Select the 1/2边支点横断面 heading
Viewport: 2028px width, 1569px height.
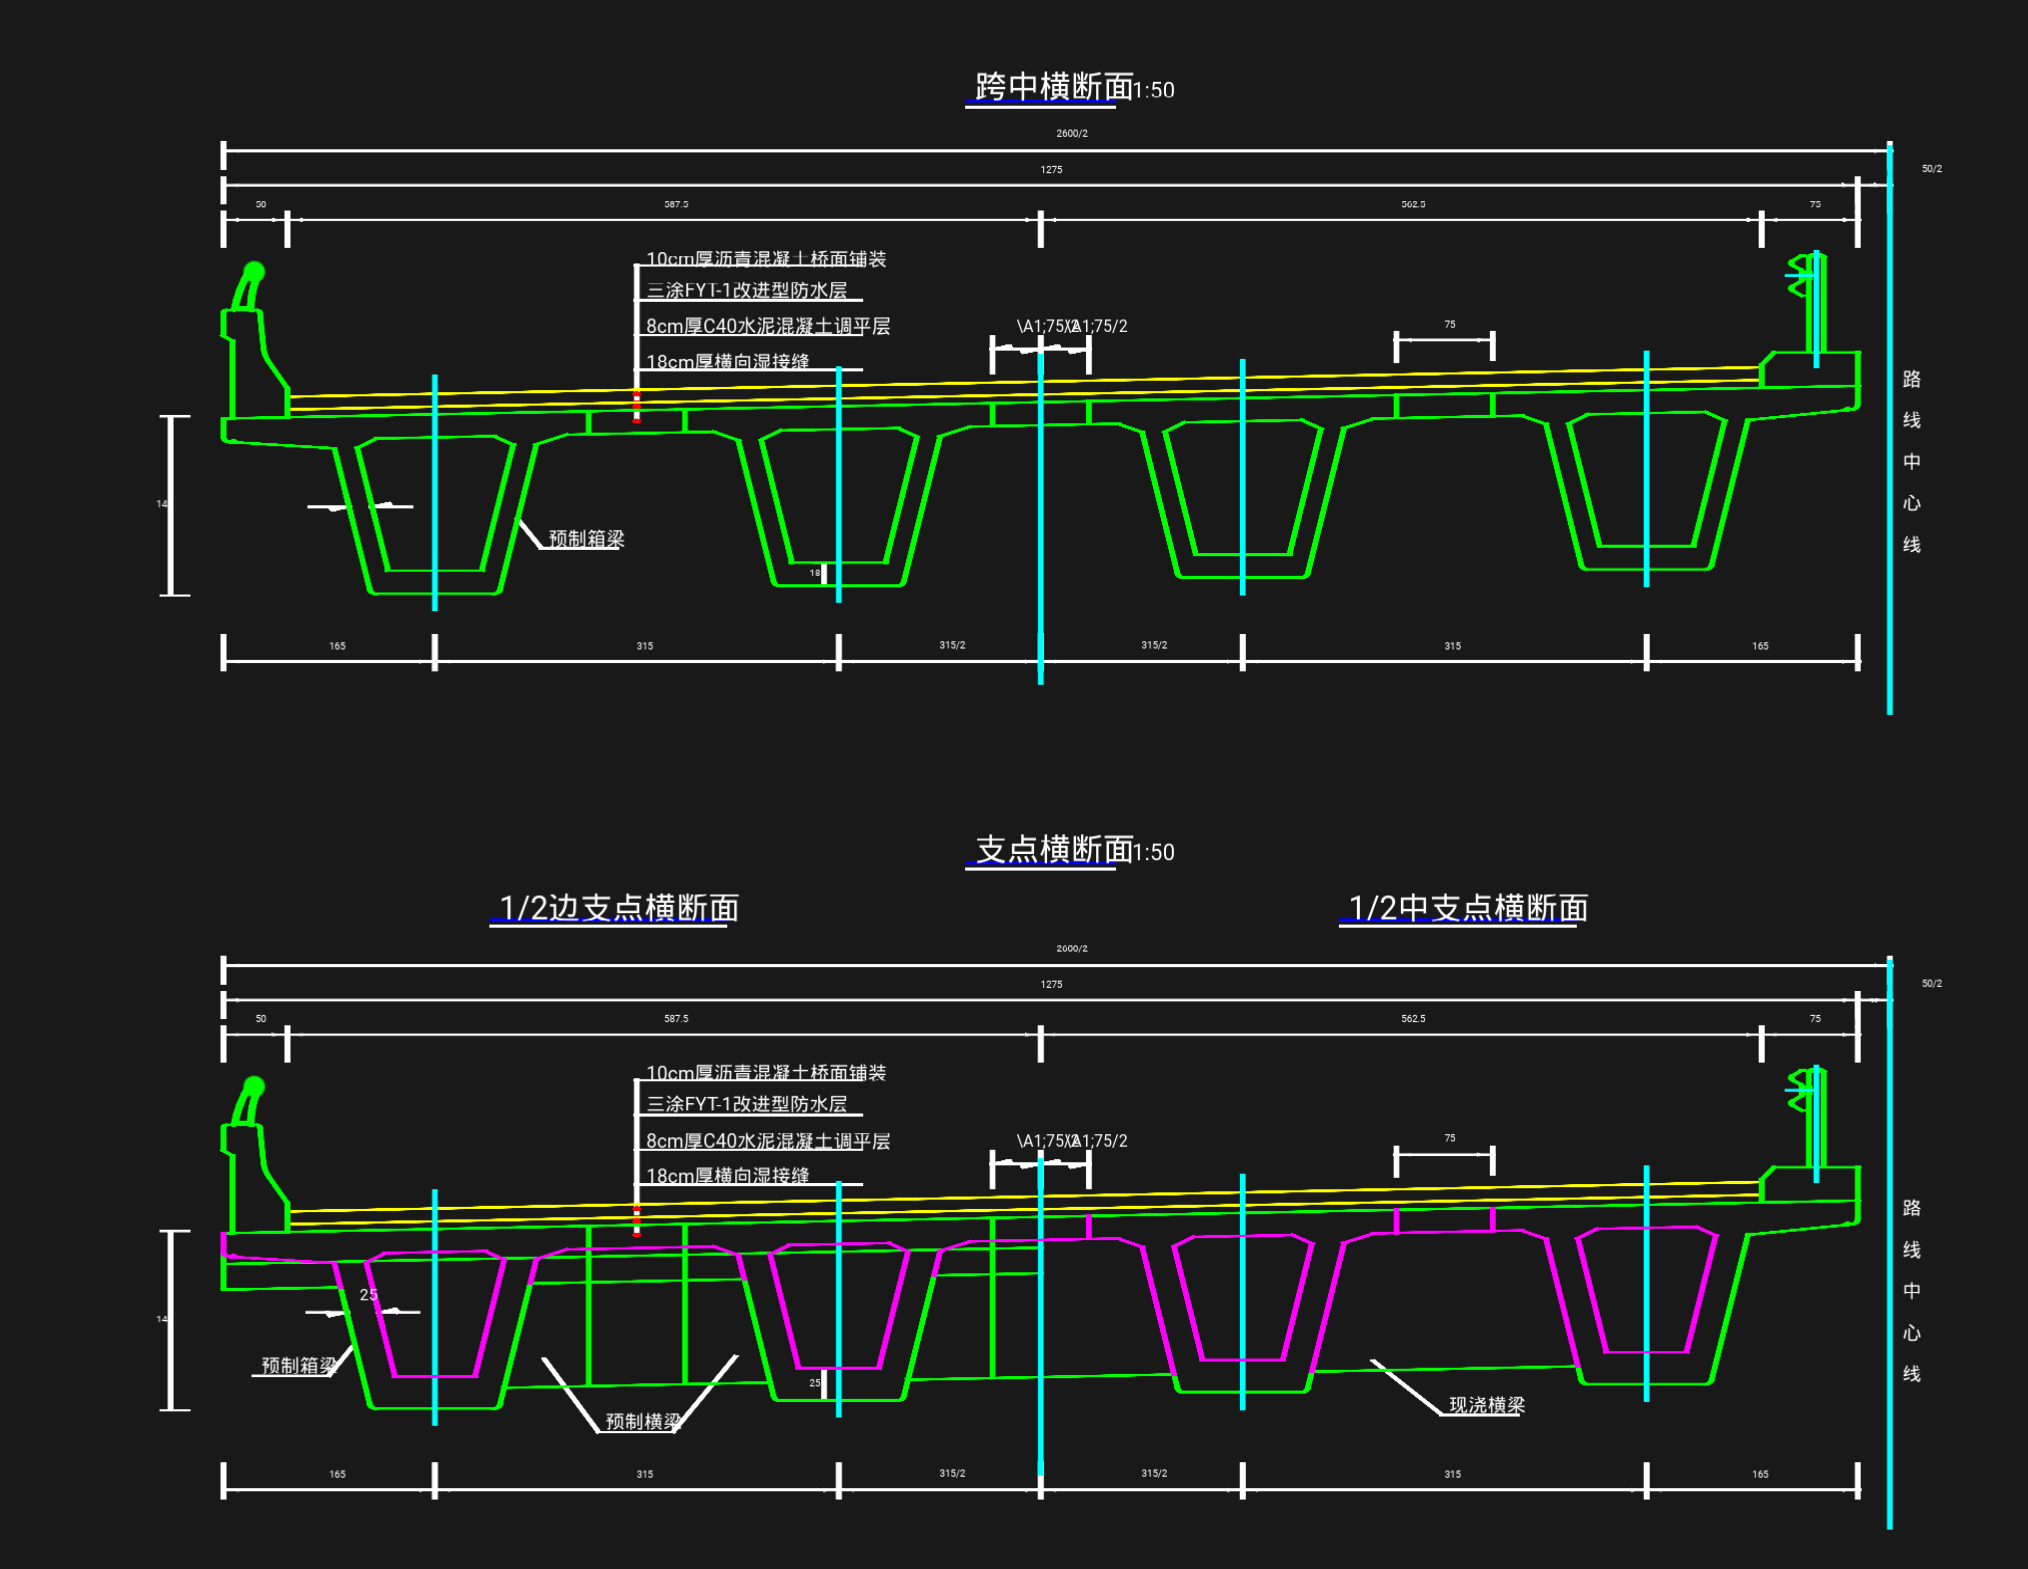click(618, 908)
